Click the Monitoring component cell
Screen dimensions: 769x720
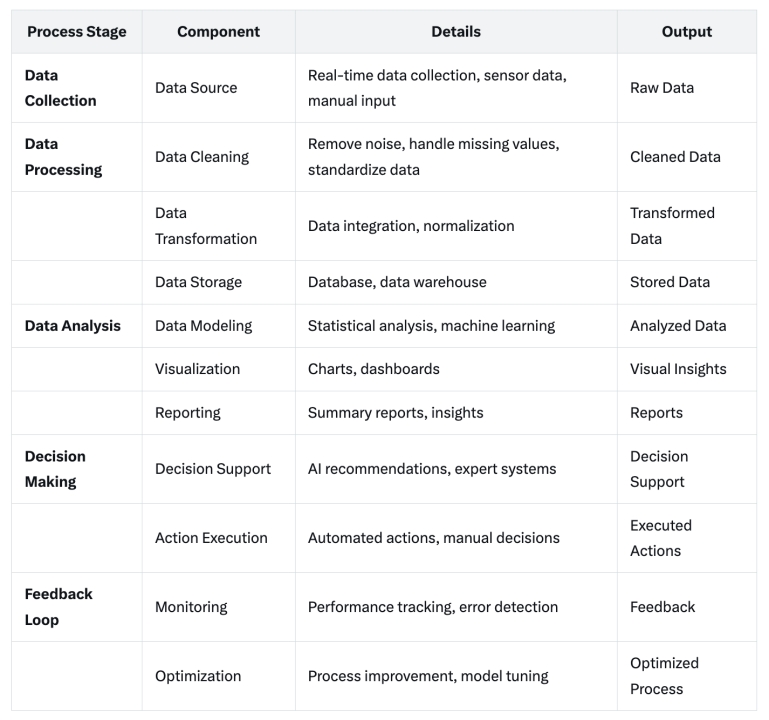click(x=191, y=607)
